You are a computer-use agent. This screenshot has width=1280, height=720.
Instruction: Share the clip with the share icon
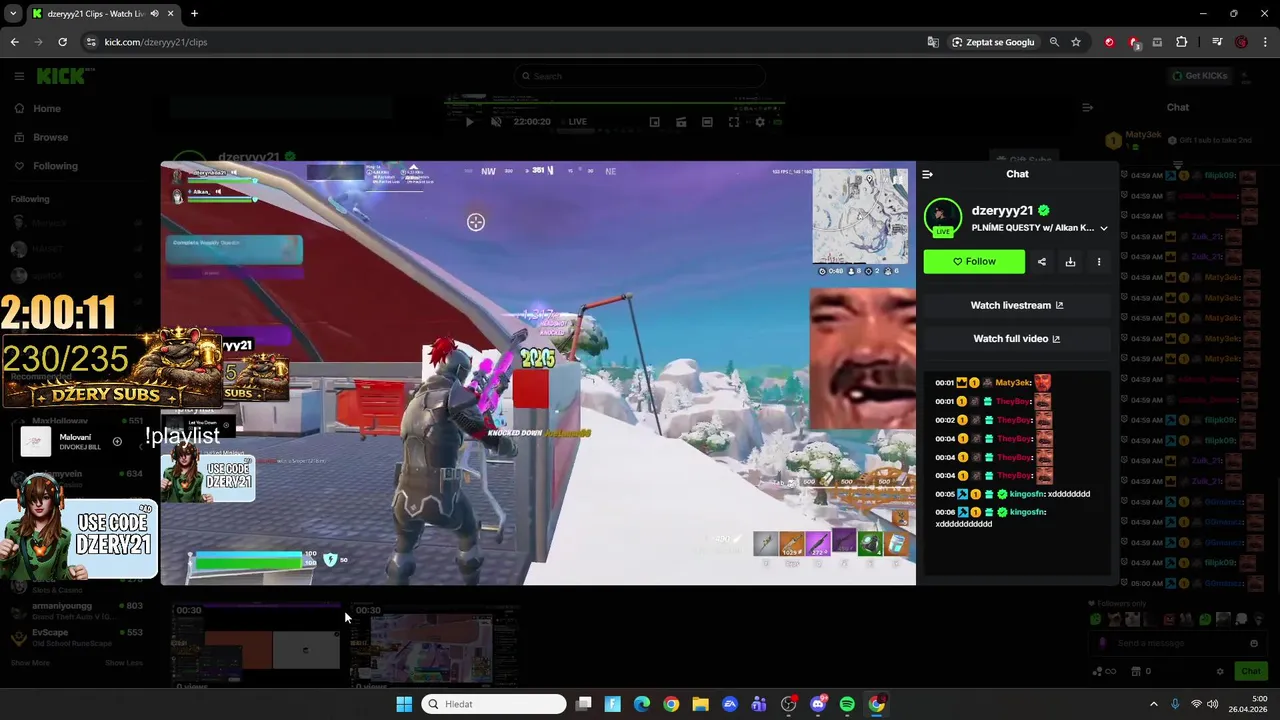point(1042,262)
